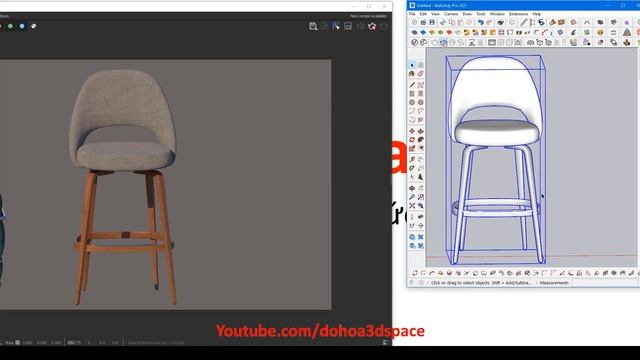Image resolution: width=640 pixels, height=360 pixels.
Task: Select the Paint Bucket tool in left toolbar
Action: [412, 74]
